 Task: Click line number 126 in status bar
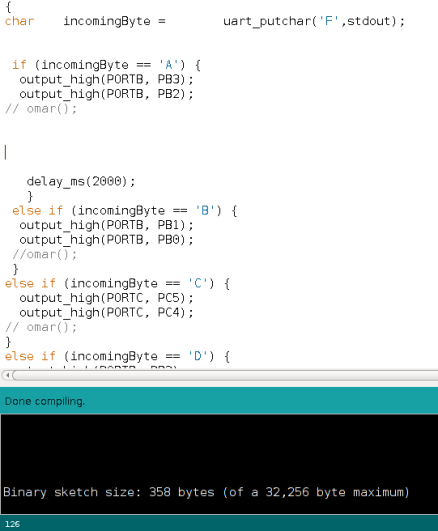click(13, 524)
